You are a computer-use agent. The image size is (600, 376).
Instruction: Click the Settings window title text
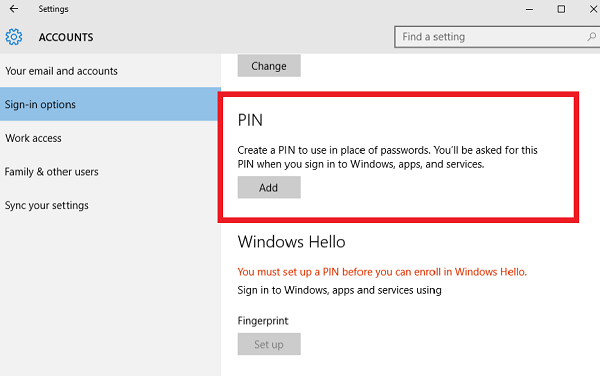tap(53, 9)
